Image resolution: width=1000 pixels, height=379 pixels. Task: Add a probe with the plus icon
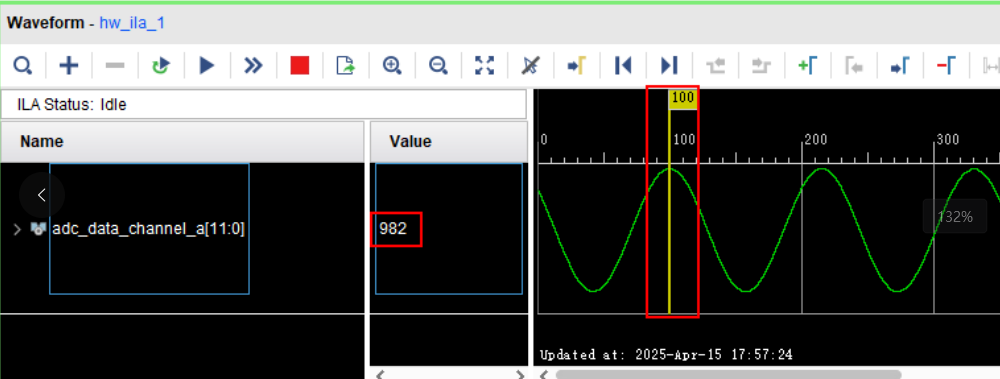coord(69,65)
